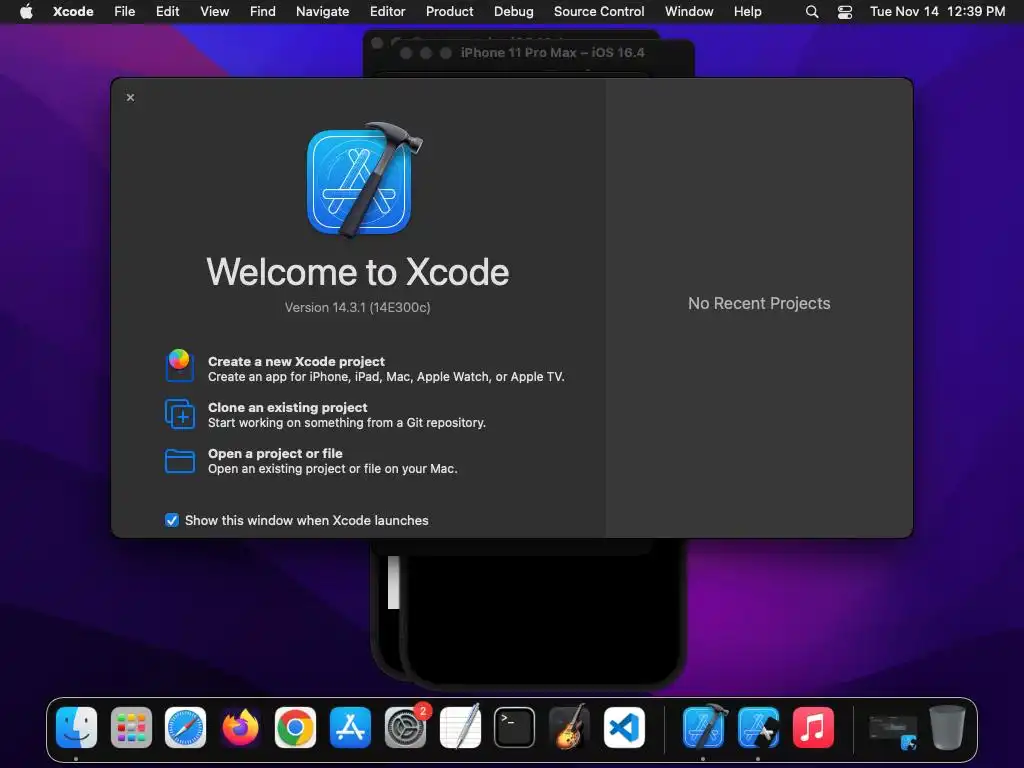The width and height of the screenshot is (1024, 768).
Task: Open the App Store from the dock
Action: [350, 728]
